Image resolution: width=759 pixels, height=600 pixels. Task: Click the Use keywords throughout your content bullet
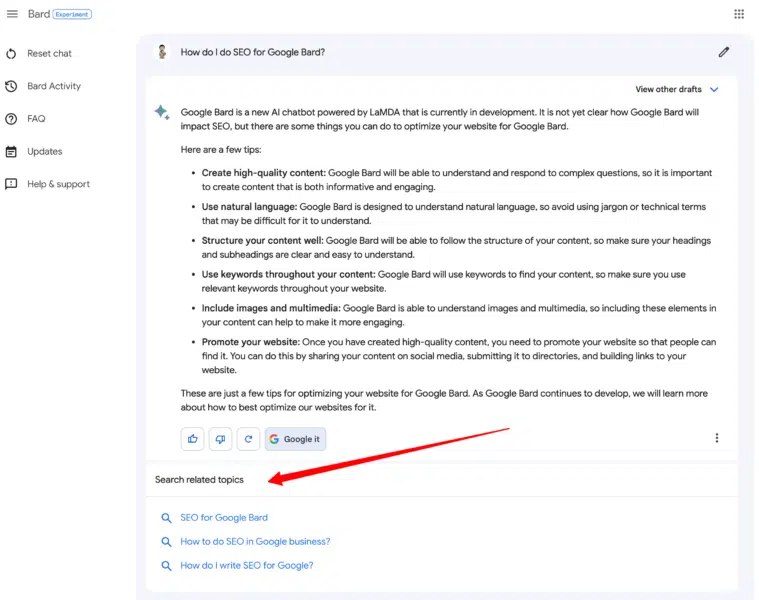(x=443, y=282)
